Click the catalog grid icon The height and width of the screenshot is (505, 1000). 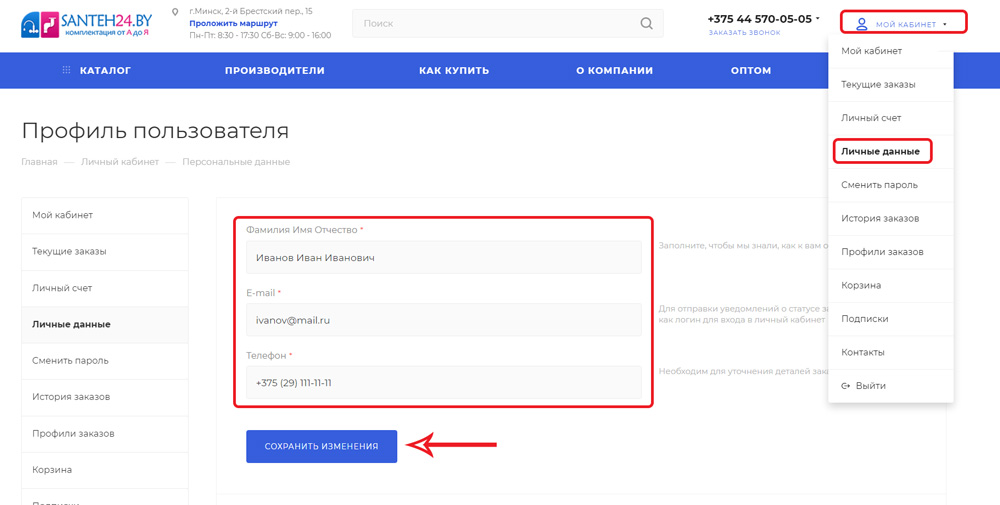point(66,70)
